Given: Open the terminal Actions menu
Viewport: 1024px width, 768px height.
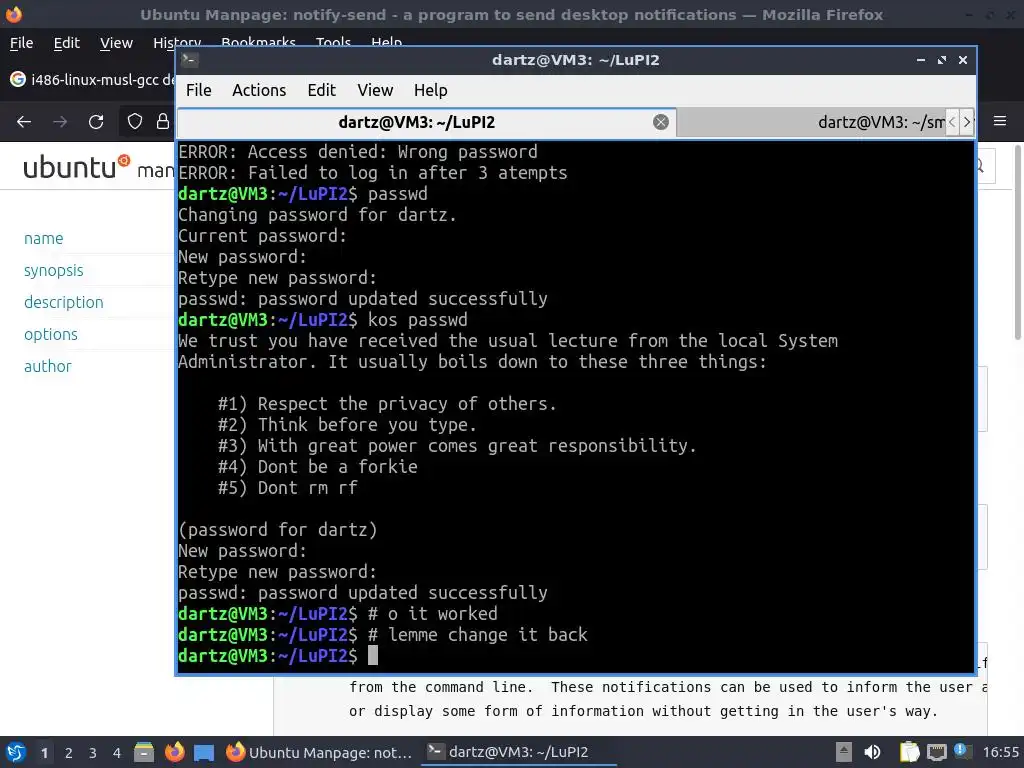Looking at the screenshot, I should (x=259, y=90).
